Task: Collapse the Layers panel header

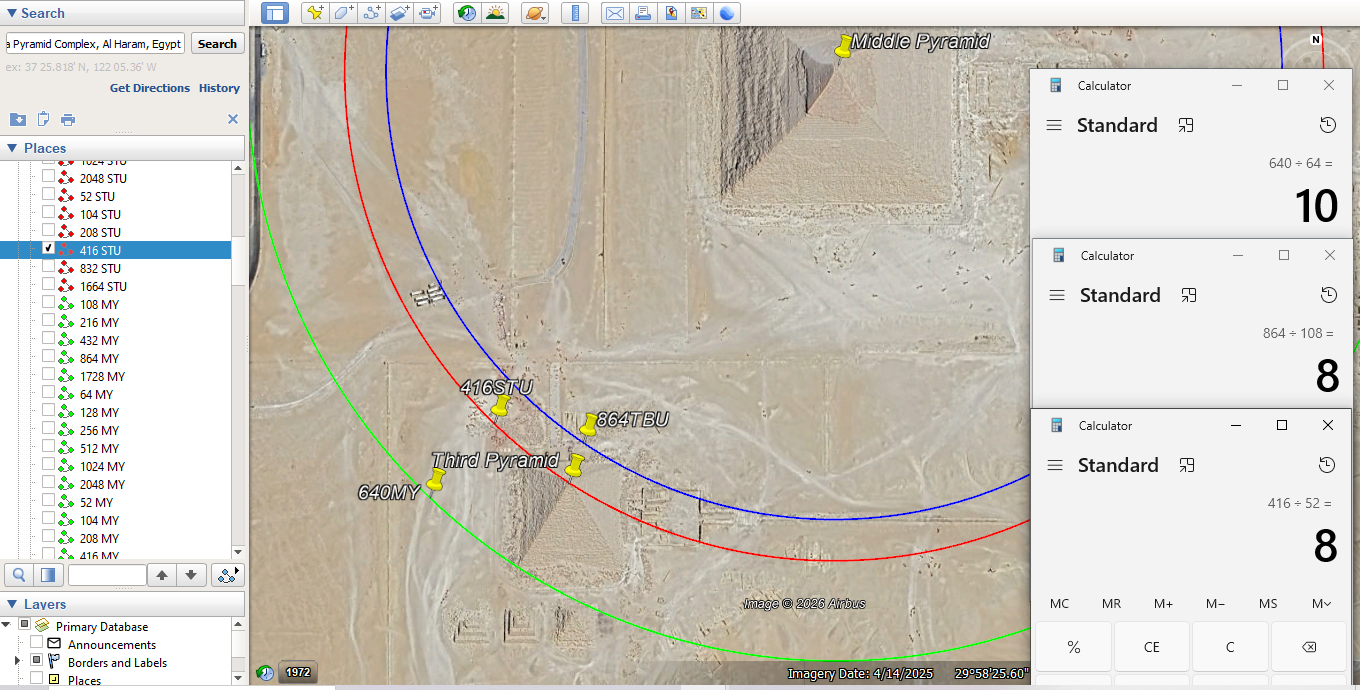Action: 12,604
